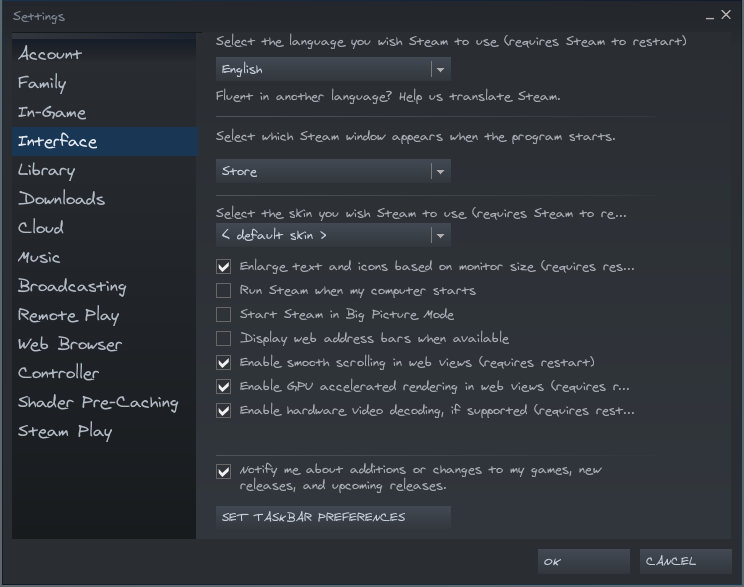
Task: Enable Run Steam when my computer starts
Action: [x=224, y=291]
